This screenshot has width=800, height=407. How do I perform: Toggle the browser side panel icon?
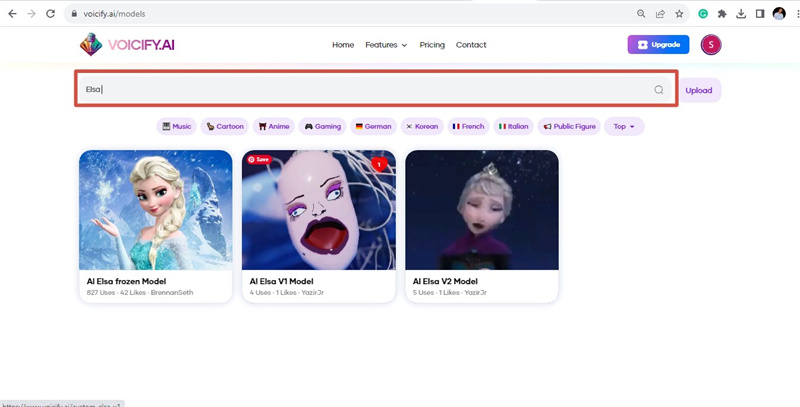pos(760,14)
